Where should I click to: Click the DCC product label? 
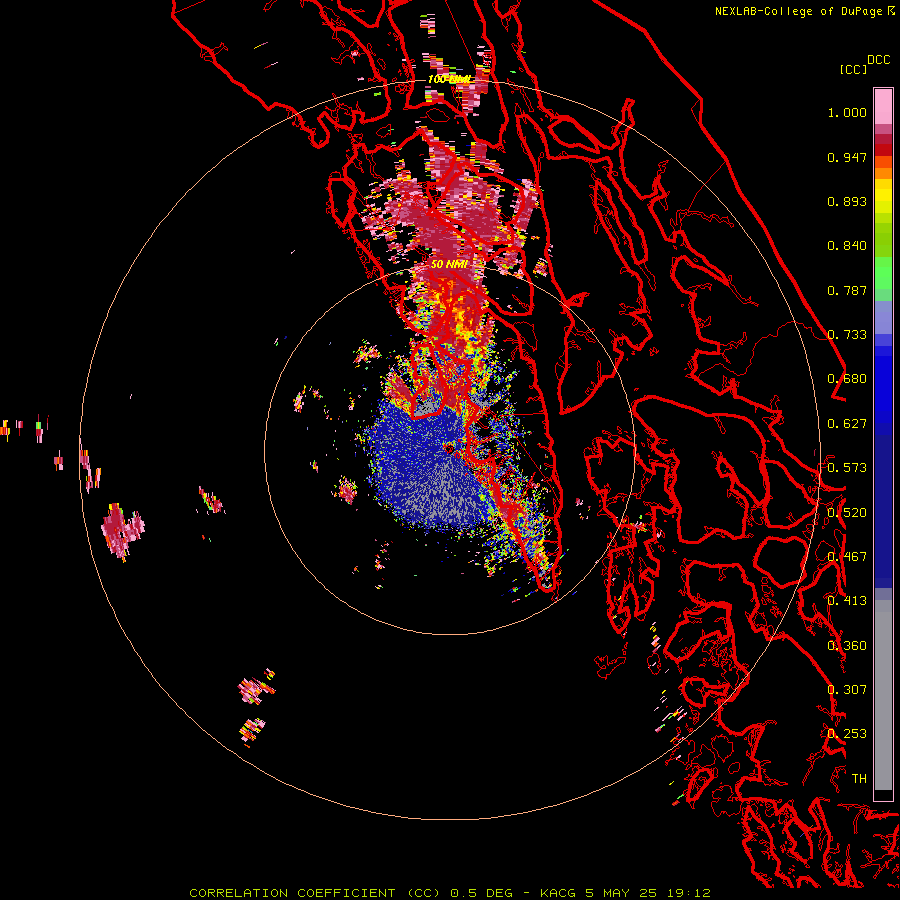tap(879, 60)
